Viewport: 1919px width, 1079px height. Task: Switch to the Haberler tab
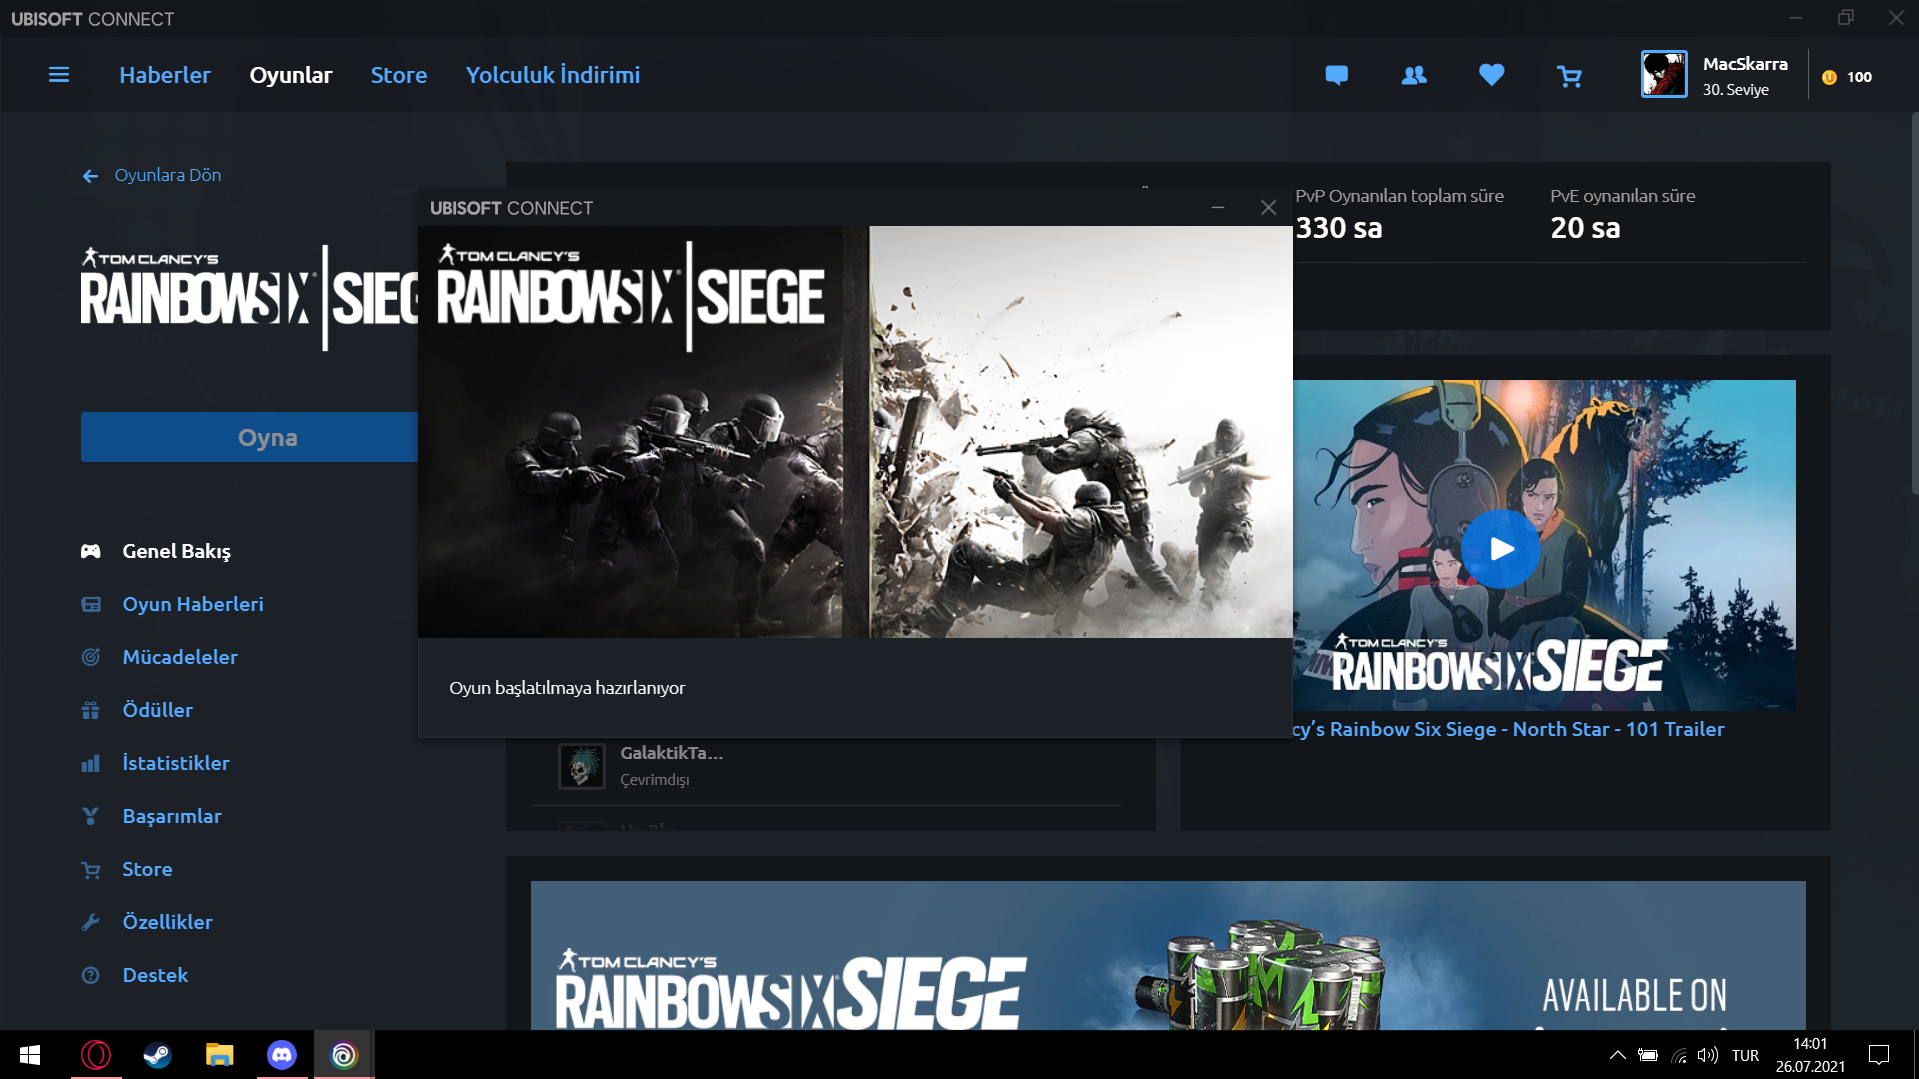click(x=165, y=75)
